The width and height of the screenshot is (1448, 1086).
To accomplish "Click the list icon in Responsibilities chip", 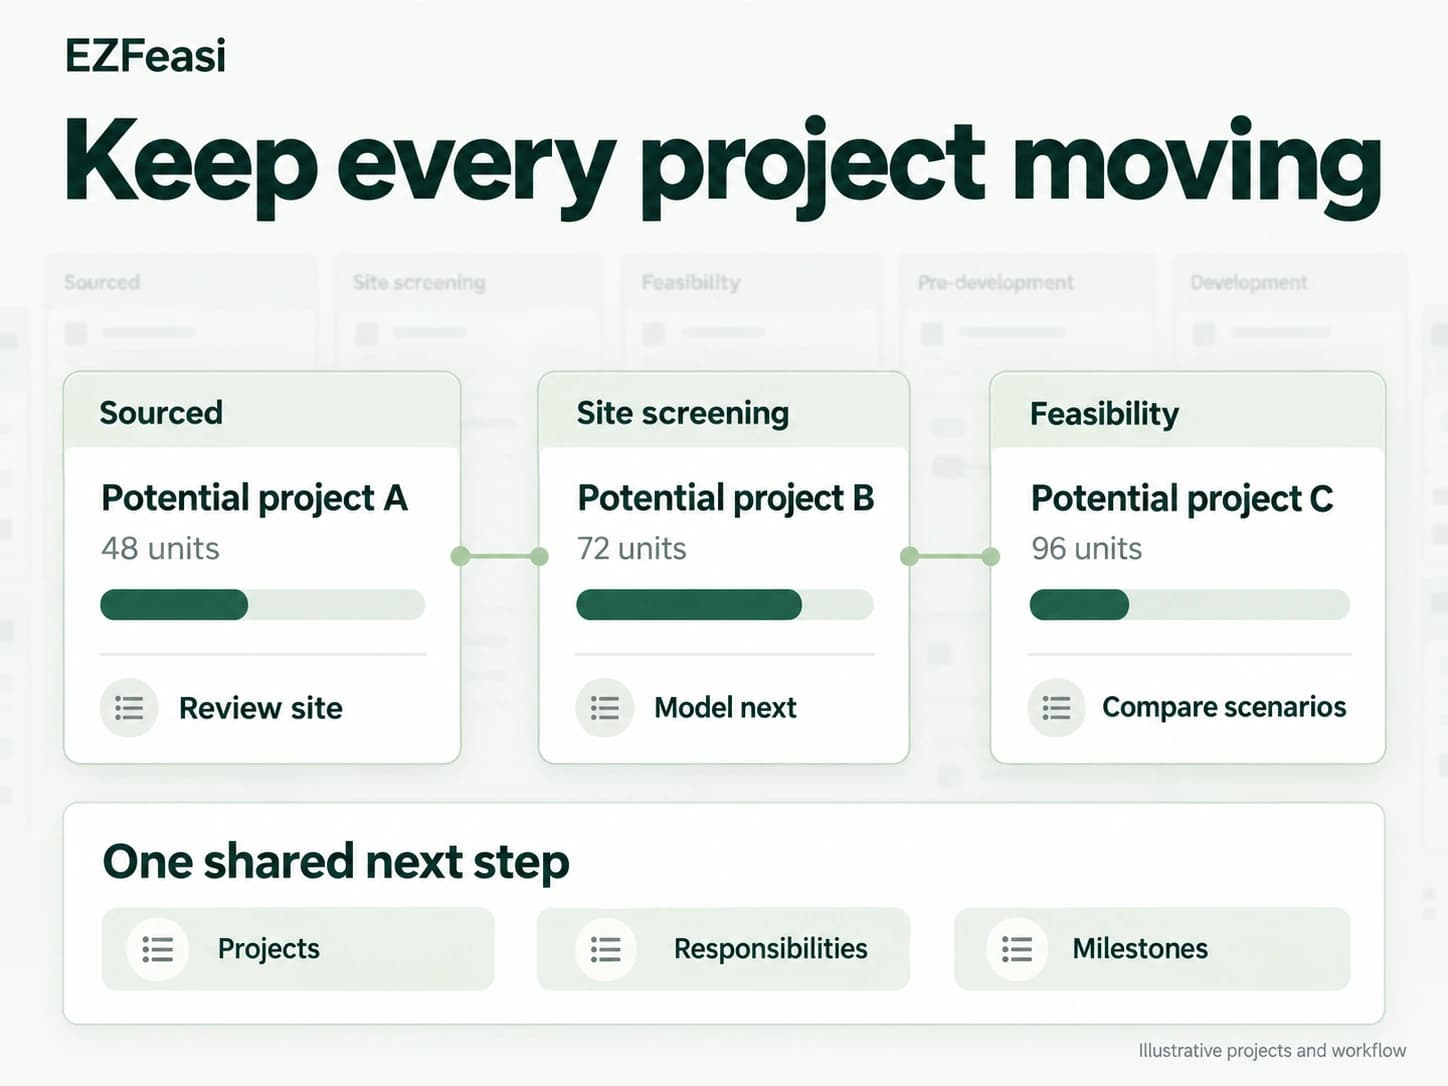I will click(605, 949).
